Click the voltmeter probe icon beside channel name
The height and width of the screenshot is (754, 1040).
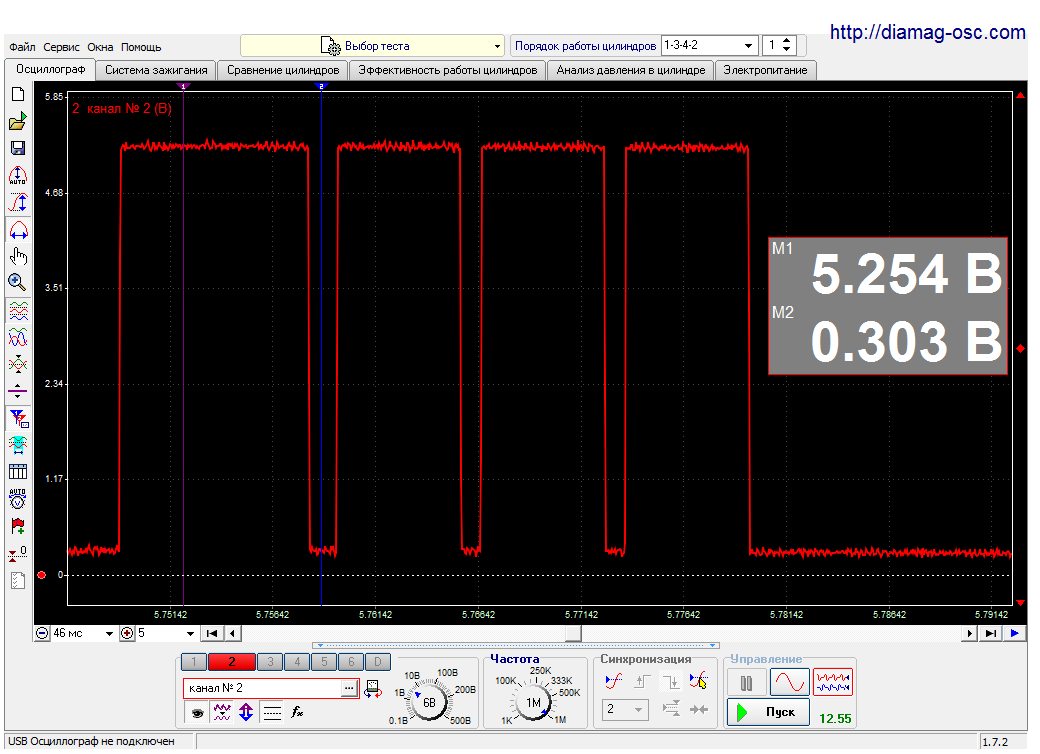pos(373,688)
